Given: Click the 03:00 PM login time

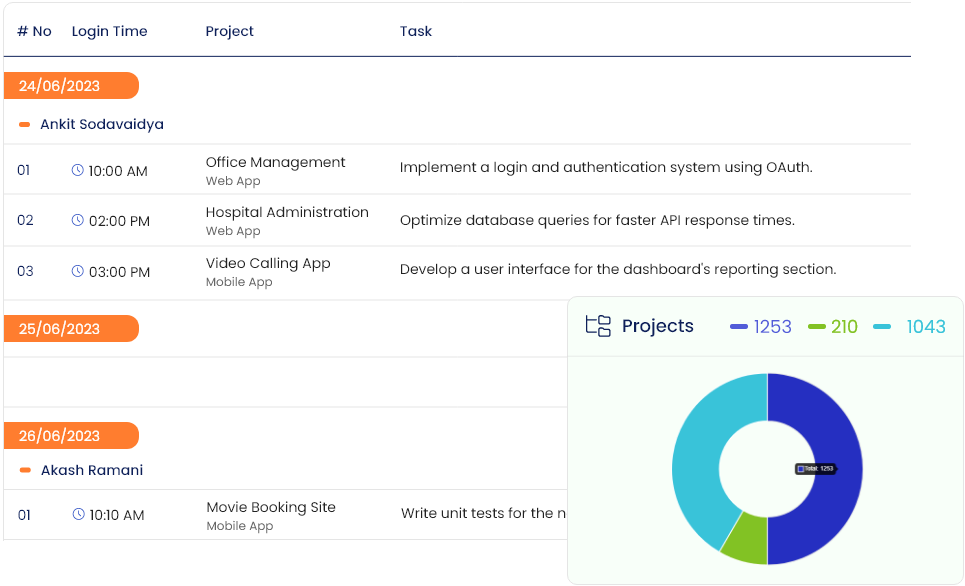Looking at the screenshot, I should [119, 272].
